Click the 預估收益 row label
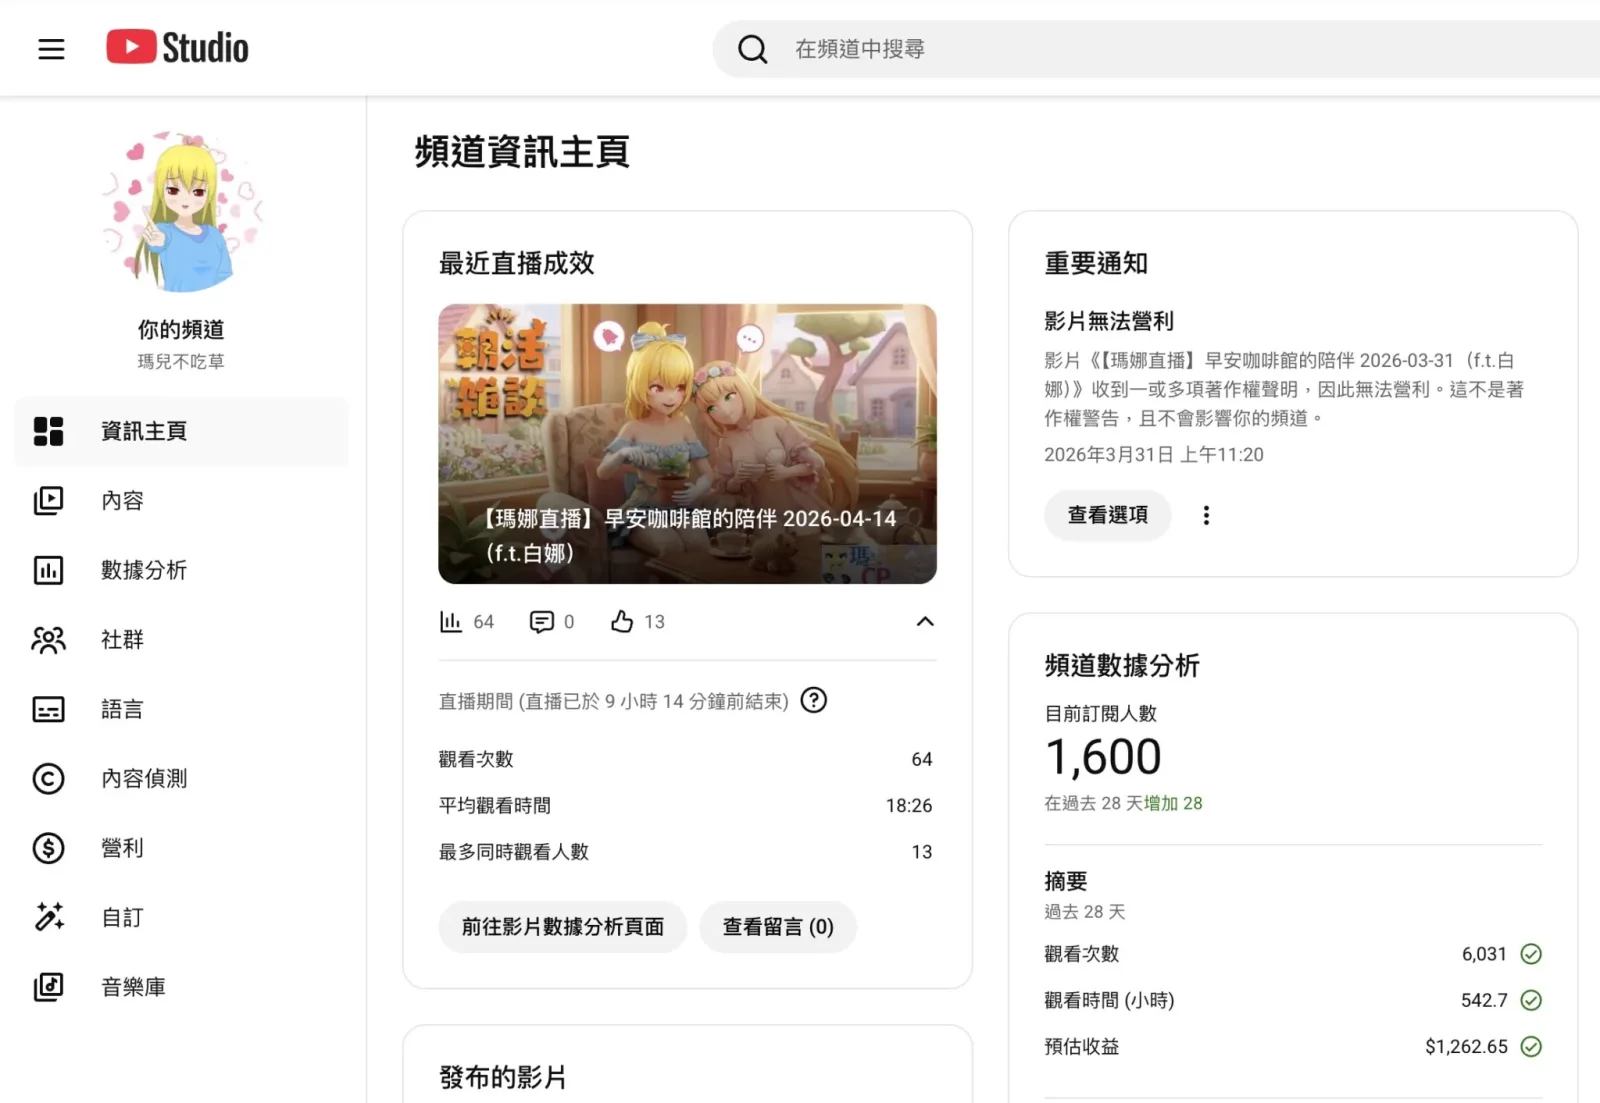The width and height of the screenshot is (1600, 1103). click(1082, 1047)
